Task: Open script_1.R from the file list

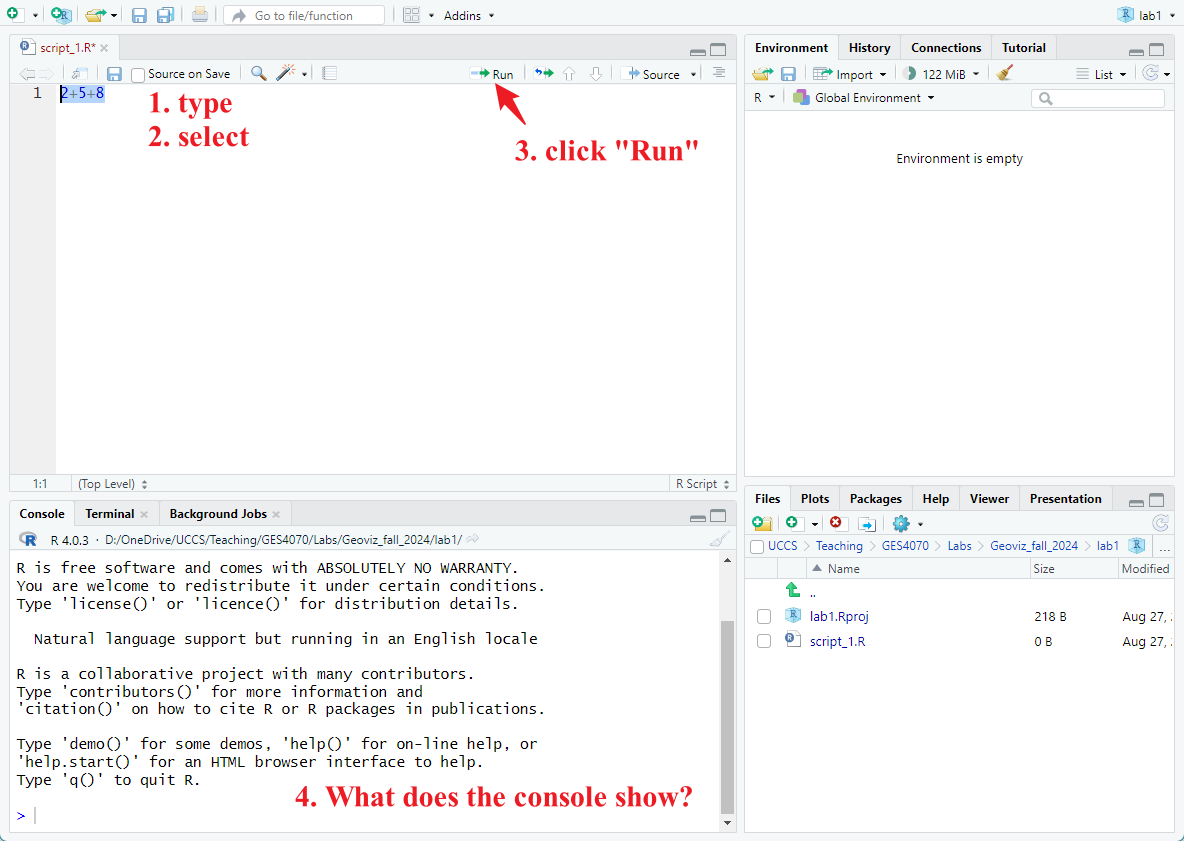Action: pyautogui.click(x=837, y=641)
